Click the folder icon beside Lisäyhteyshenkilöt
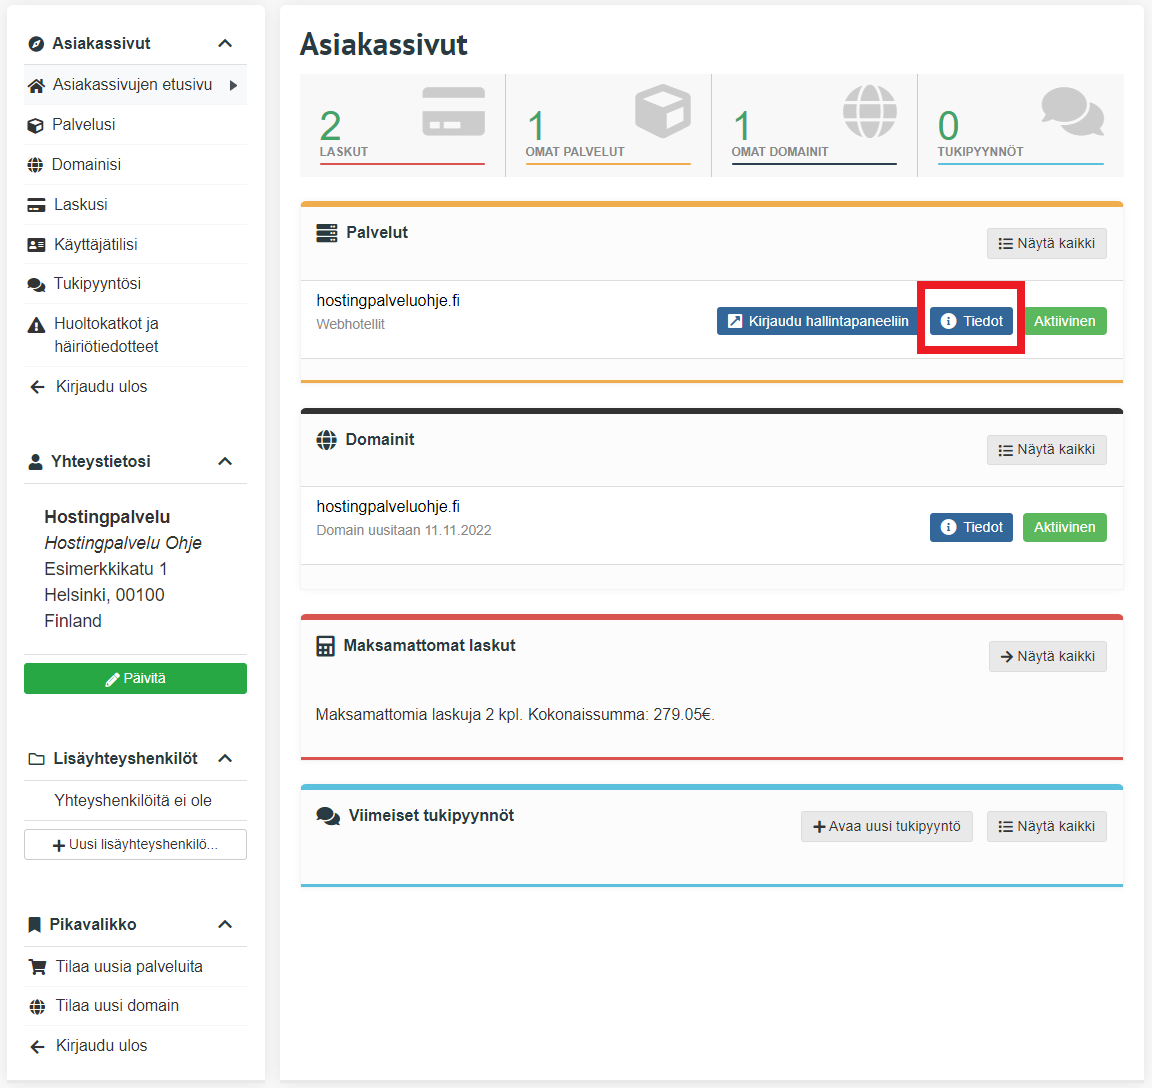This screenshot has width=1152, height=1088. click(x=36, y=759)
